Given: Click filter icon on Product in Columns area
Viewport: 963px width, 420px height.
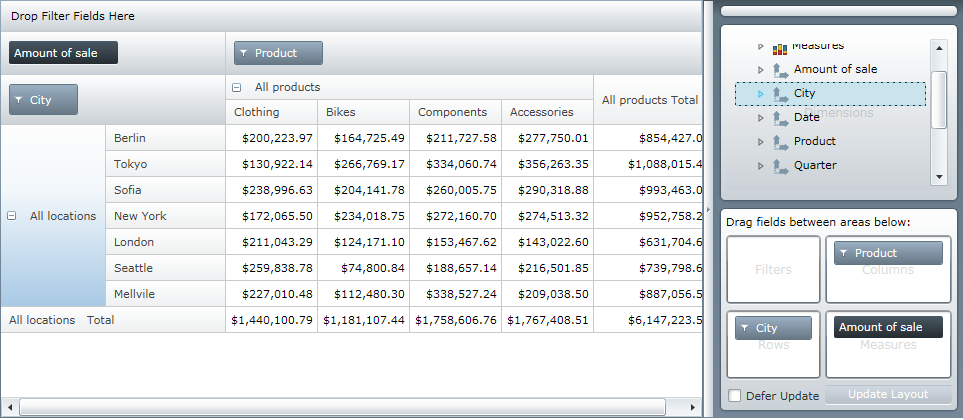Looking at the screenshot, I should pos(843,254).
